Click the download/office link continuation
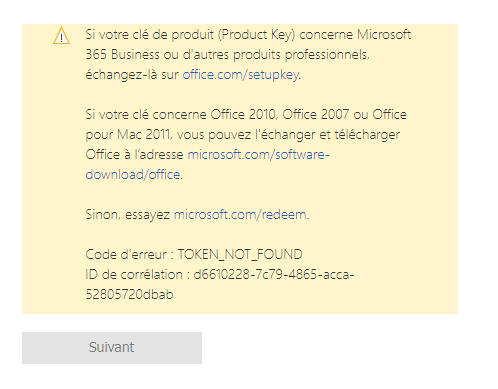The image size is (498, 389). point(133,174)
